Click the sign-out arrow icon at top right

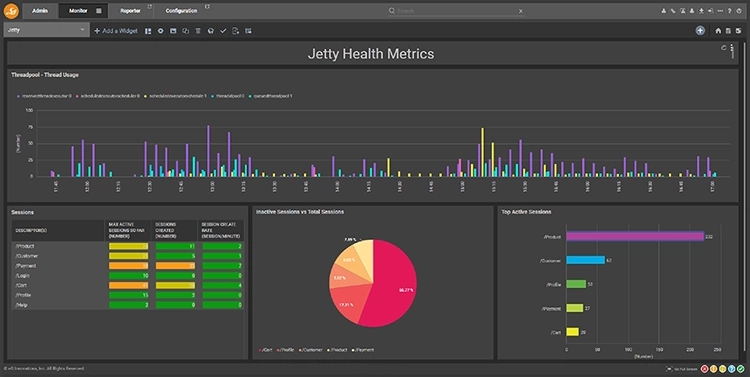(711, 11)
